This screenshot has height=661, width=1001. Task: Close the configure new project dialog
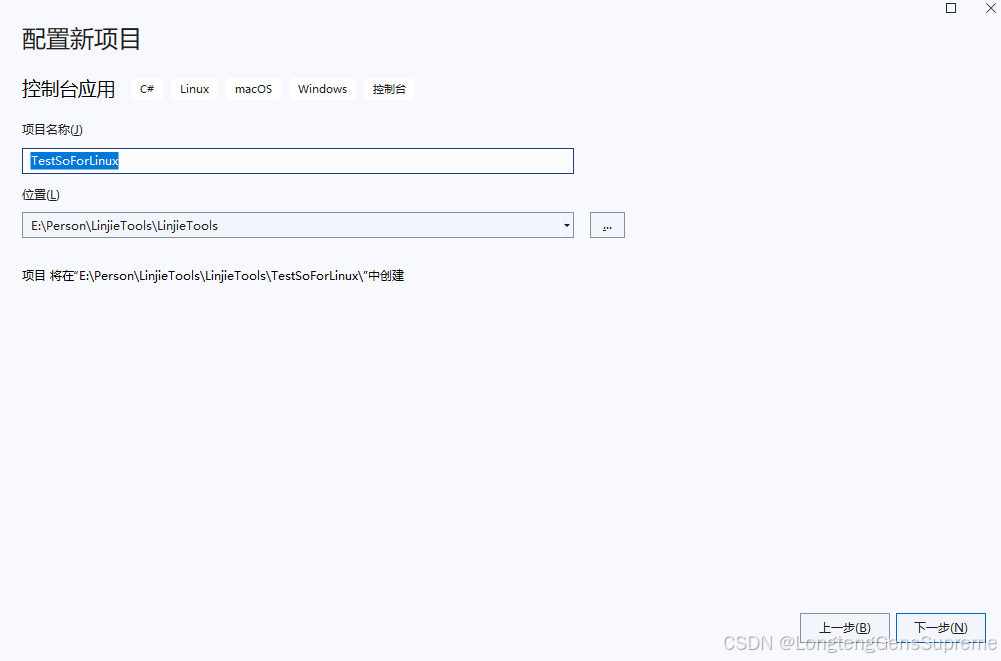tap(991, 8)
